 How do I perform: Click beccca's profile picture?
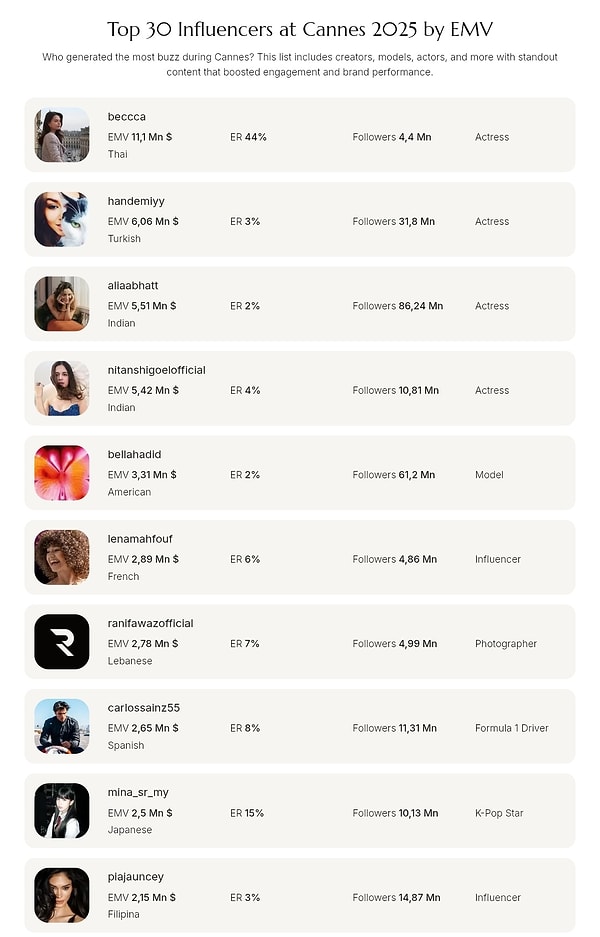point(61,135)
